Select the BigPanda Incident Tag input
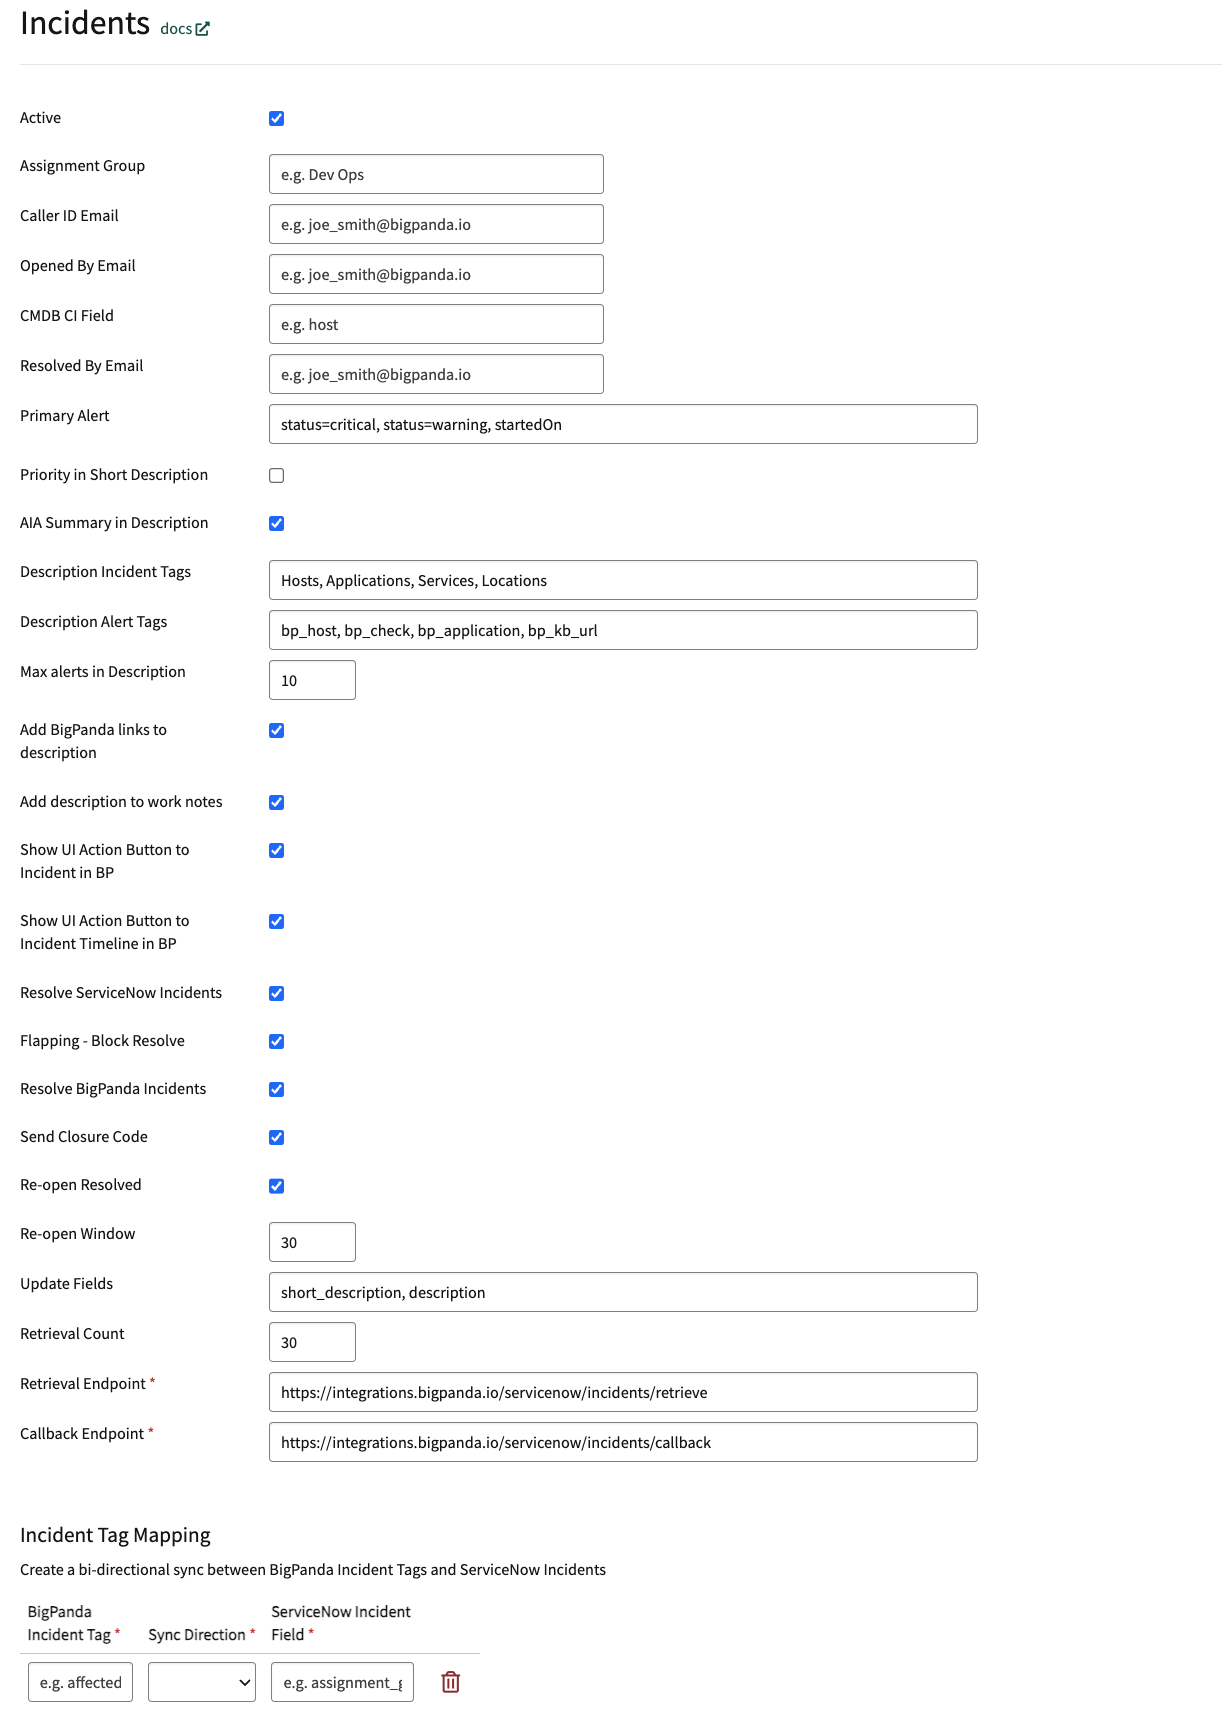The height and width of the screenshot is (1711, 1222). pos(80,1682)
